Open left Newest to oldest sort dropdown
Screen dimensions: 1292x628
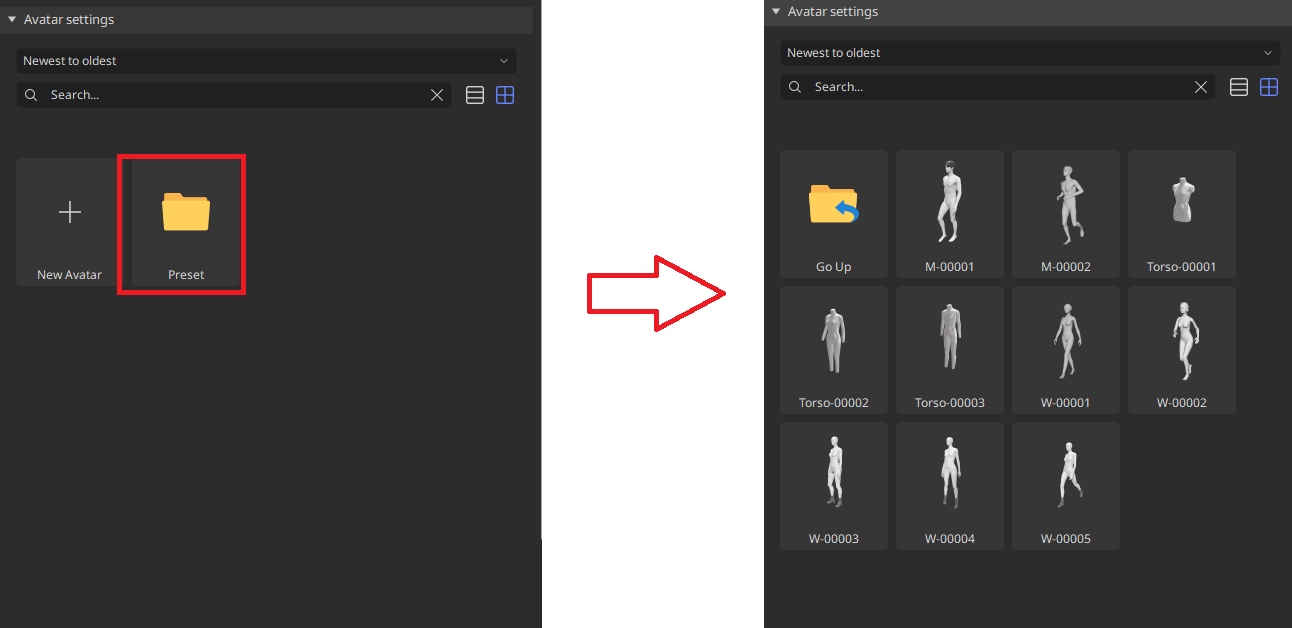[266, 61]
